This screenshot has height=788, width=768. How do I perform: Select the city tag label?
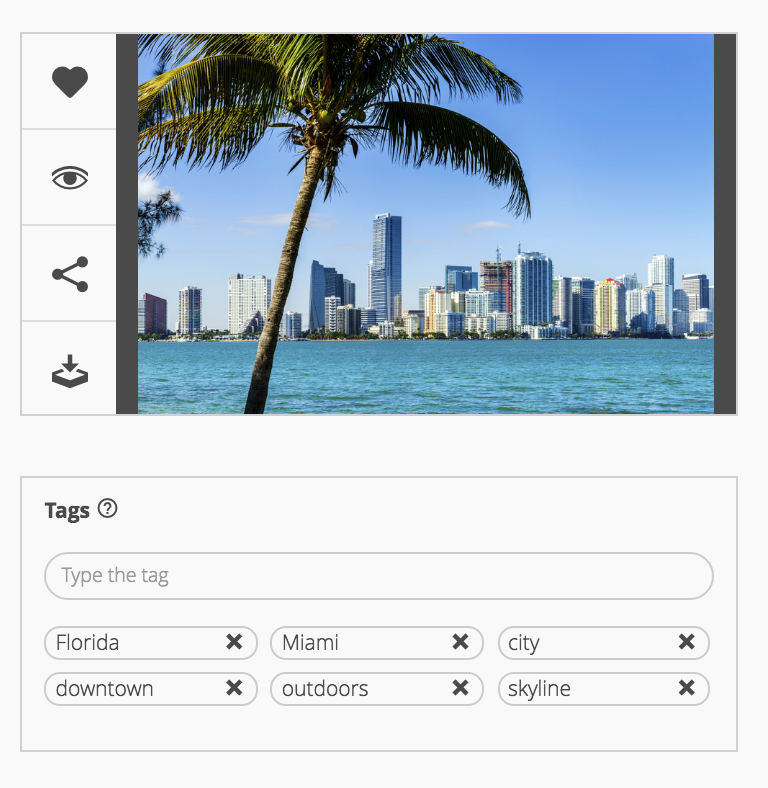(524, 644)
